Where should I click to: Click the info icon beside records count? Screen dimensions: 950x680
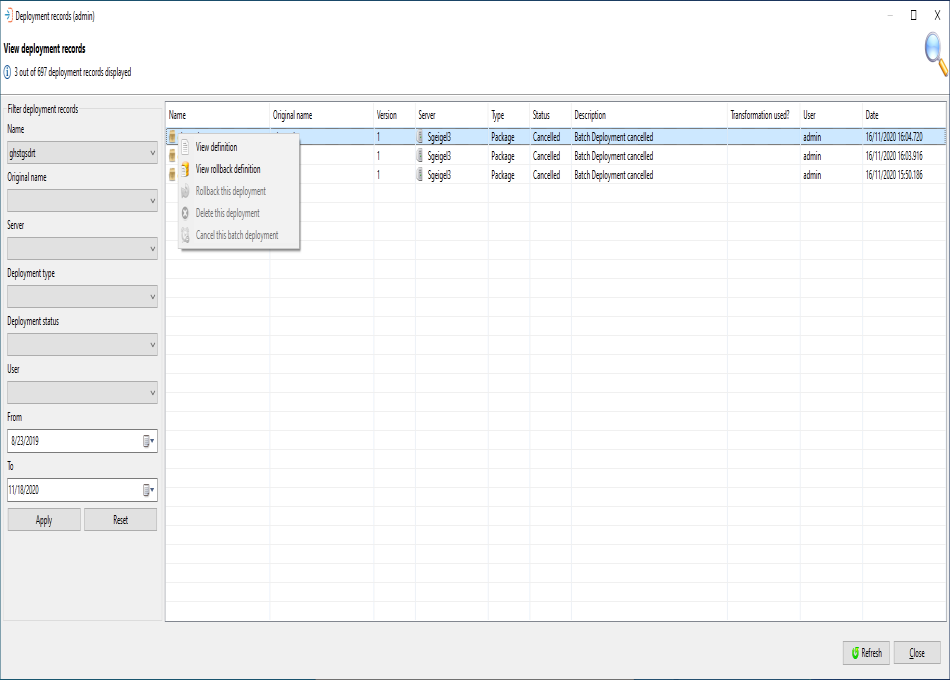click(x=7, y=72)
